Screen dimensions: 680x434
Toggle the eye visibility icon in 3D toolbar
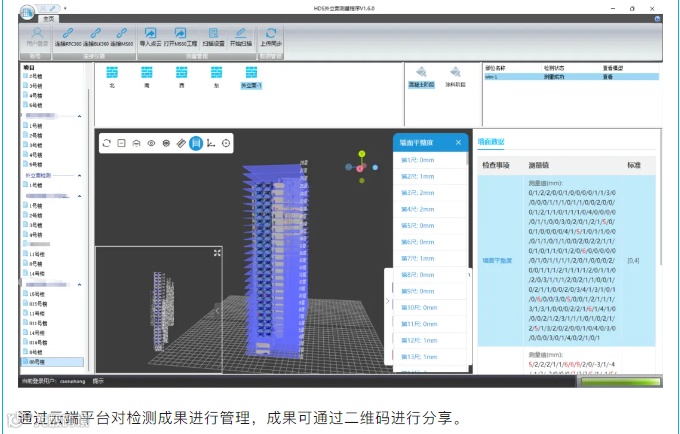coord(151,143)
